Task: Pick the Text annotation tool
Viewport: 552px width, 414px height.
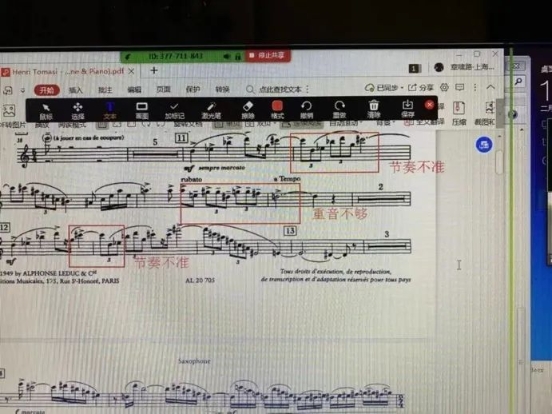Action: coord(109,111)
